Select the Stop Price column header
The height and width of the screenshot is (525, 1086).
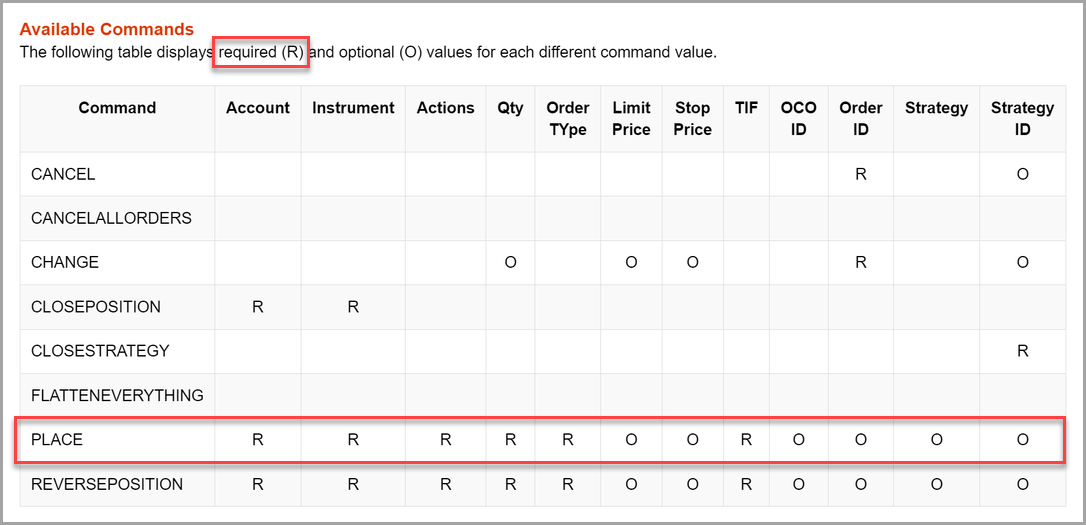click(x=692, y=118)
